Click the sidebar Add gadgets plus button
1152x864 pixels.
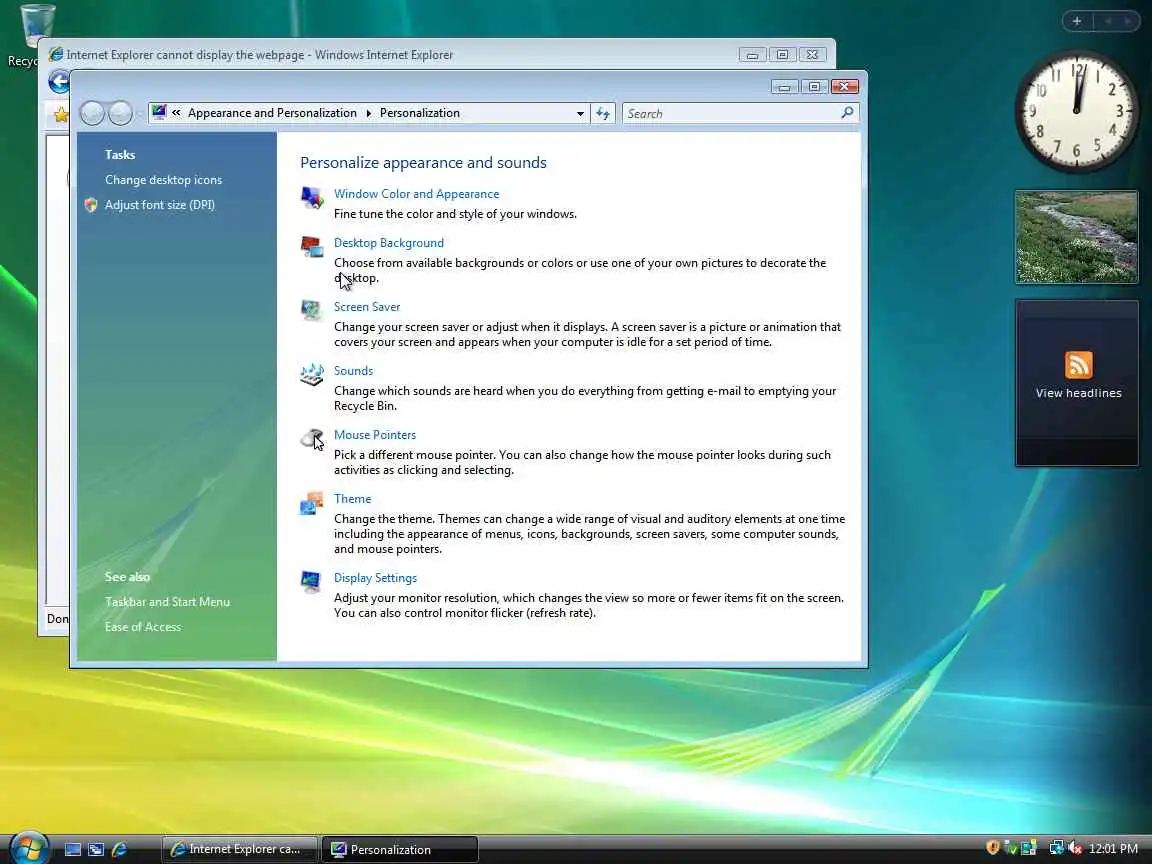coord(1077,21)
